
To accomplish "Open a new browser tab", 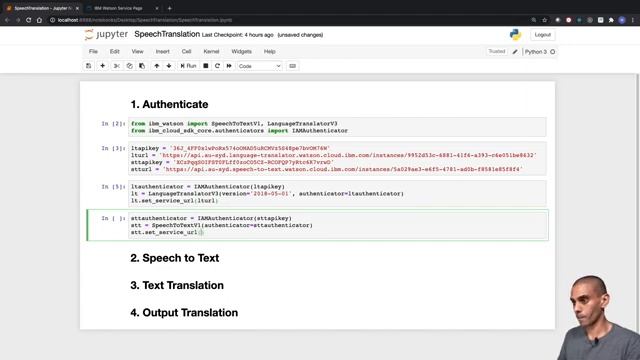I will [x=169, y=8].
